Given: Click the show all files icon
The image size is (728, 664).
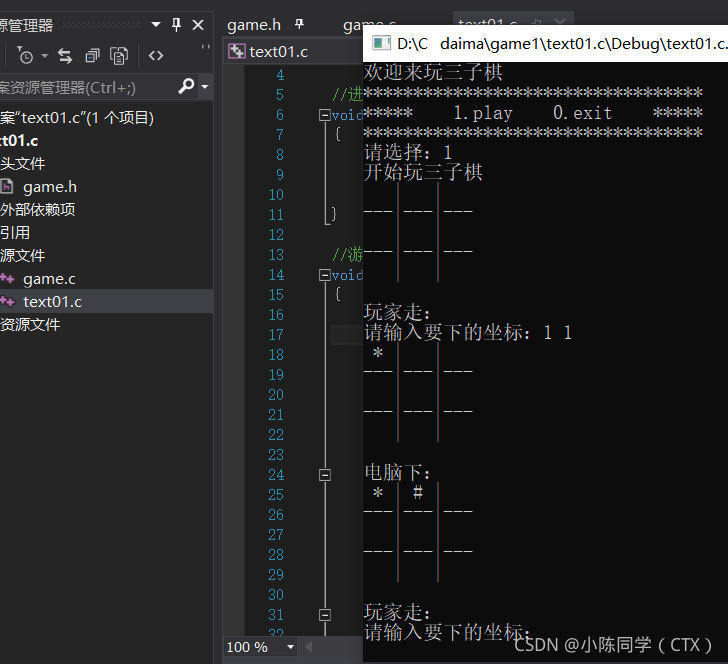Looking at the screenshot, I should [x=119, y=56].
